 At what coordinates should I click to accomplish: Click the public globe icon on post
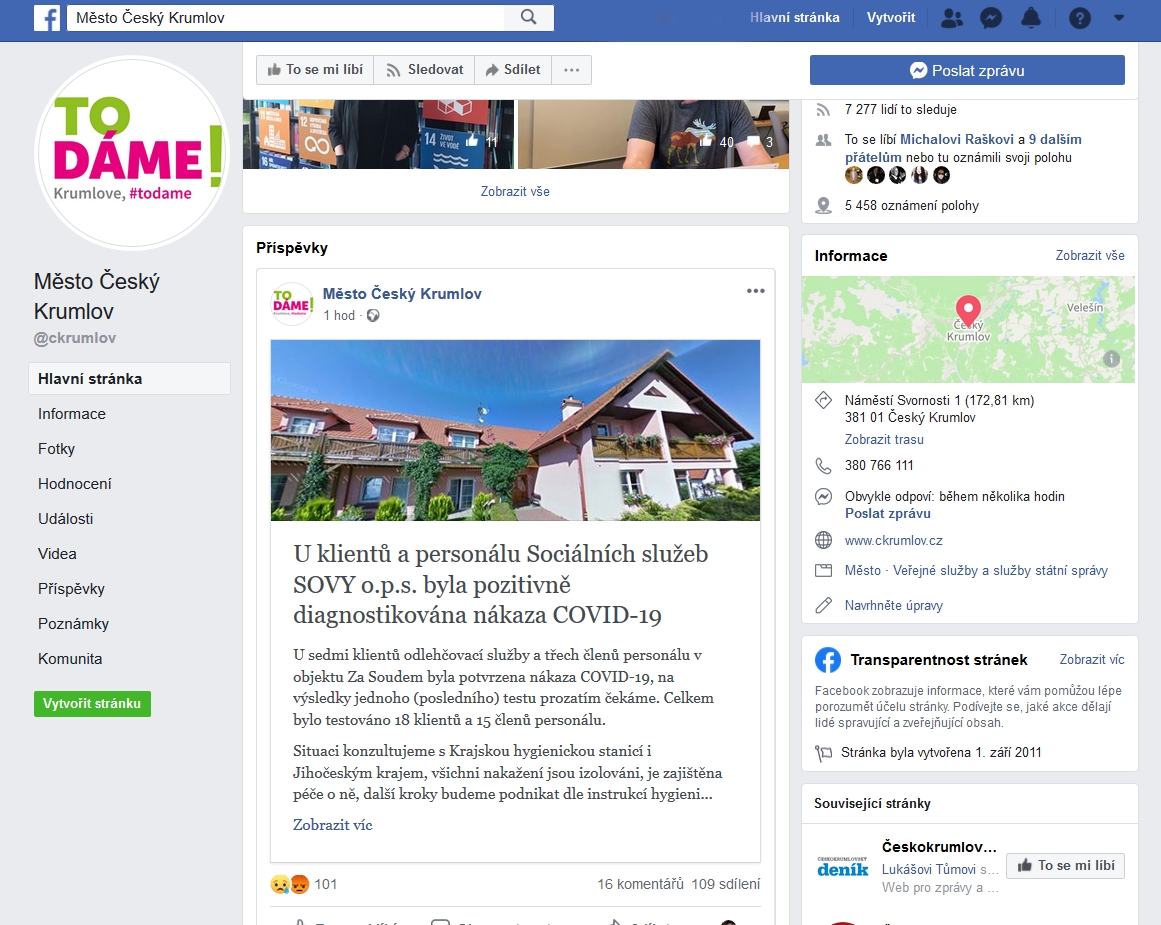[x=373, y=315]
